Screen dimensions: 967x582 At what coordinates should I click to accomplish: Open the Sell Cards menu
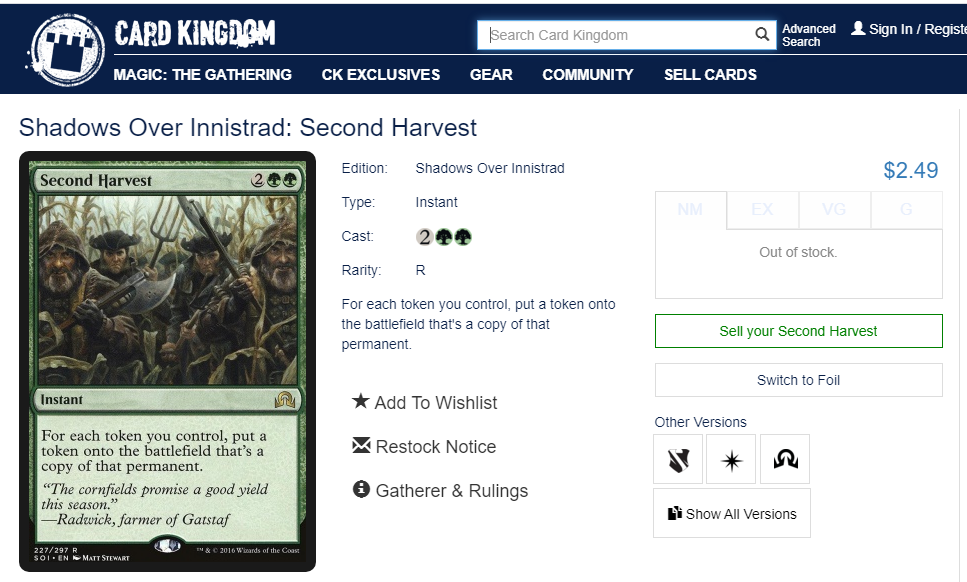[710, 75]
